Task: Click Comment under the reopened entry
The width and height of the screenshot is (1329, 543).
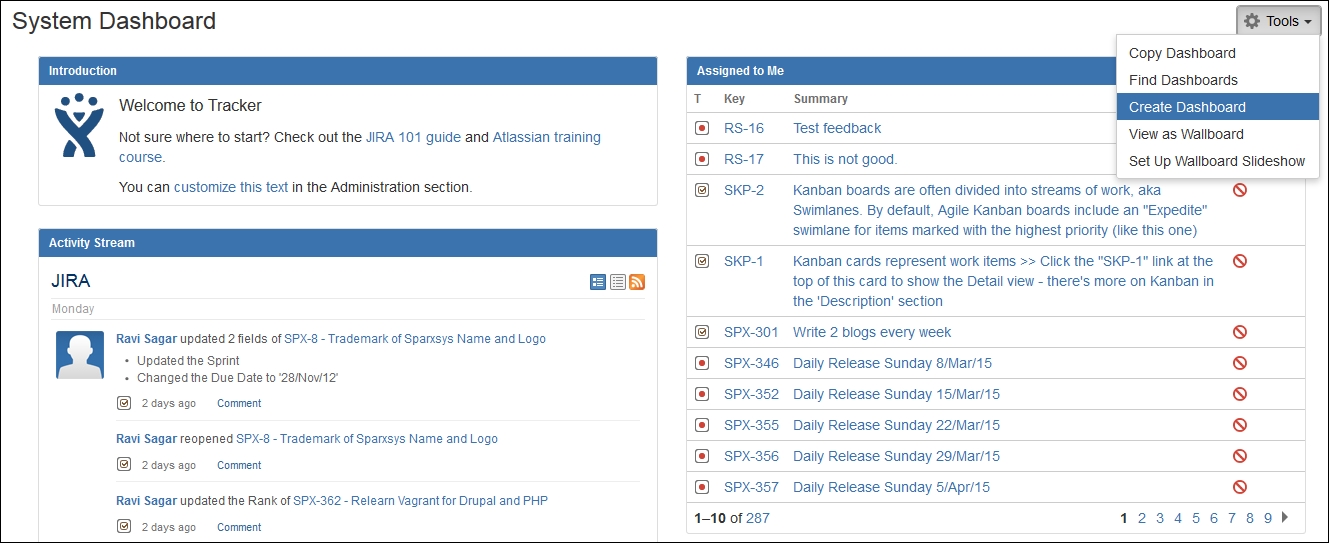Action: (239, 466)
